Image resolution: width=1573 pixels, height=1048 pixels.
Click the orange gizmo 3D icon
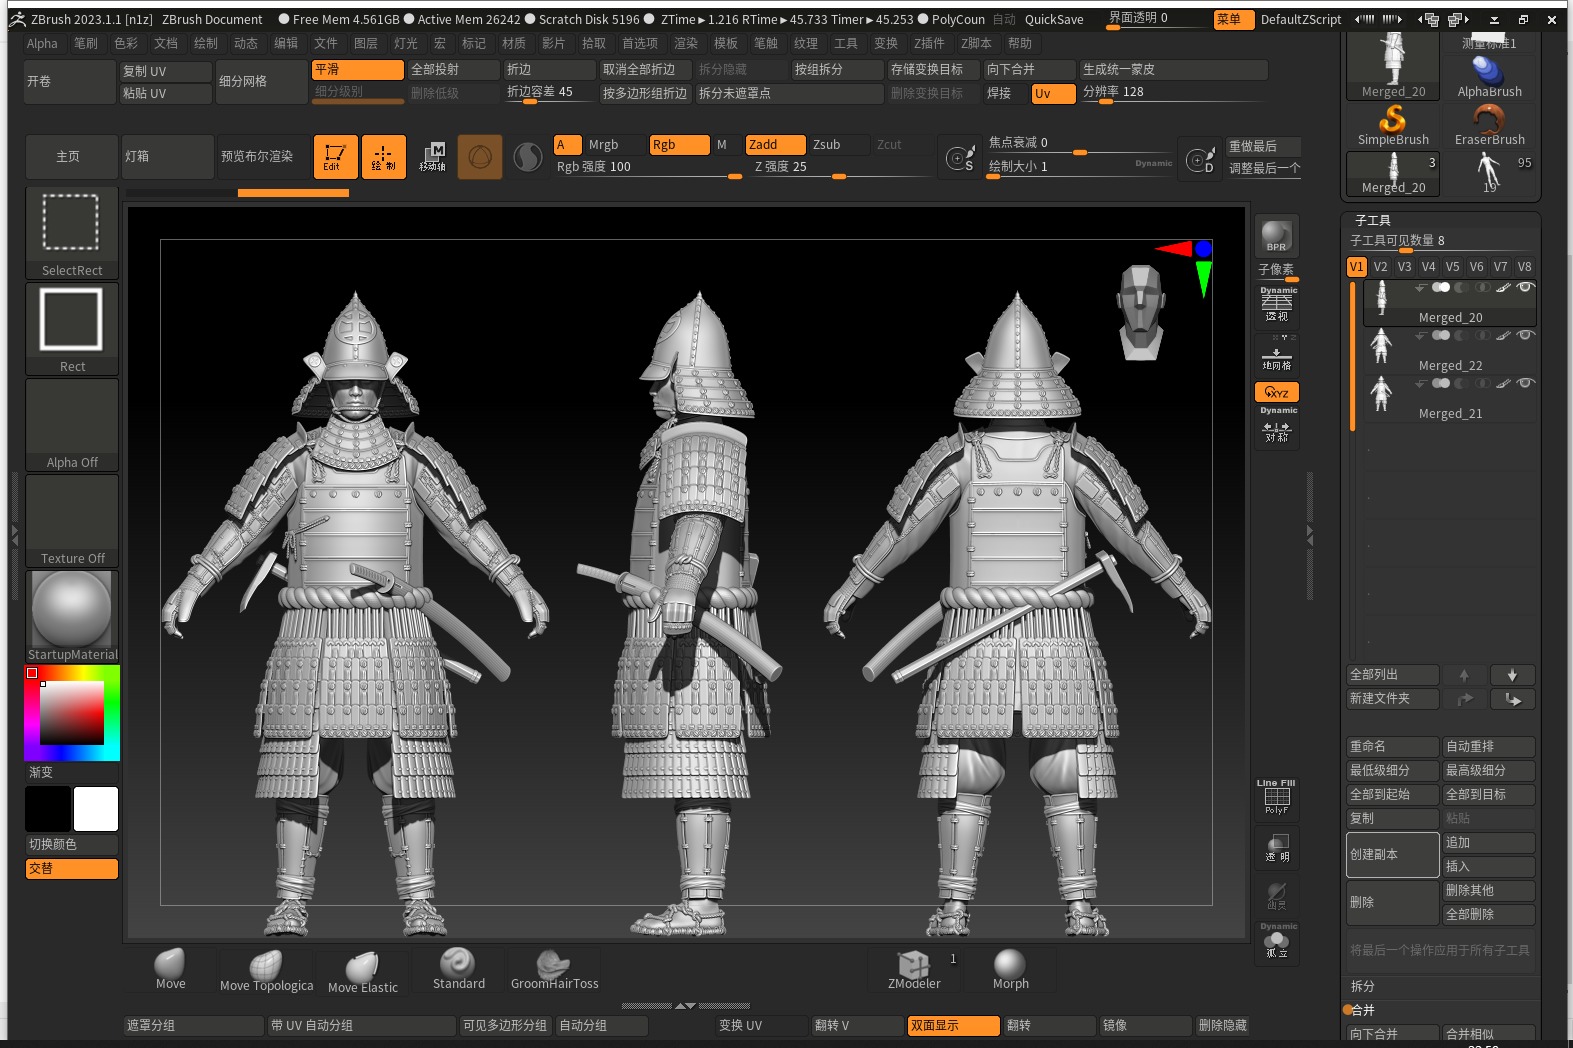click(x=480, y=157)
